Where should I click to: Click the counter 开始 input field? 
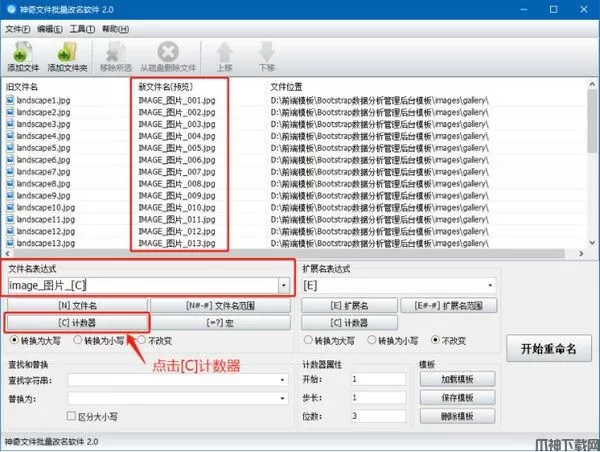tap(378, 379)
